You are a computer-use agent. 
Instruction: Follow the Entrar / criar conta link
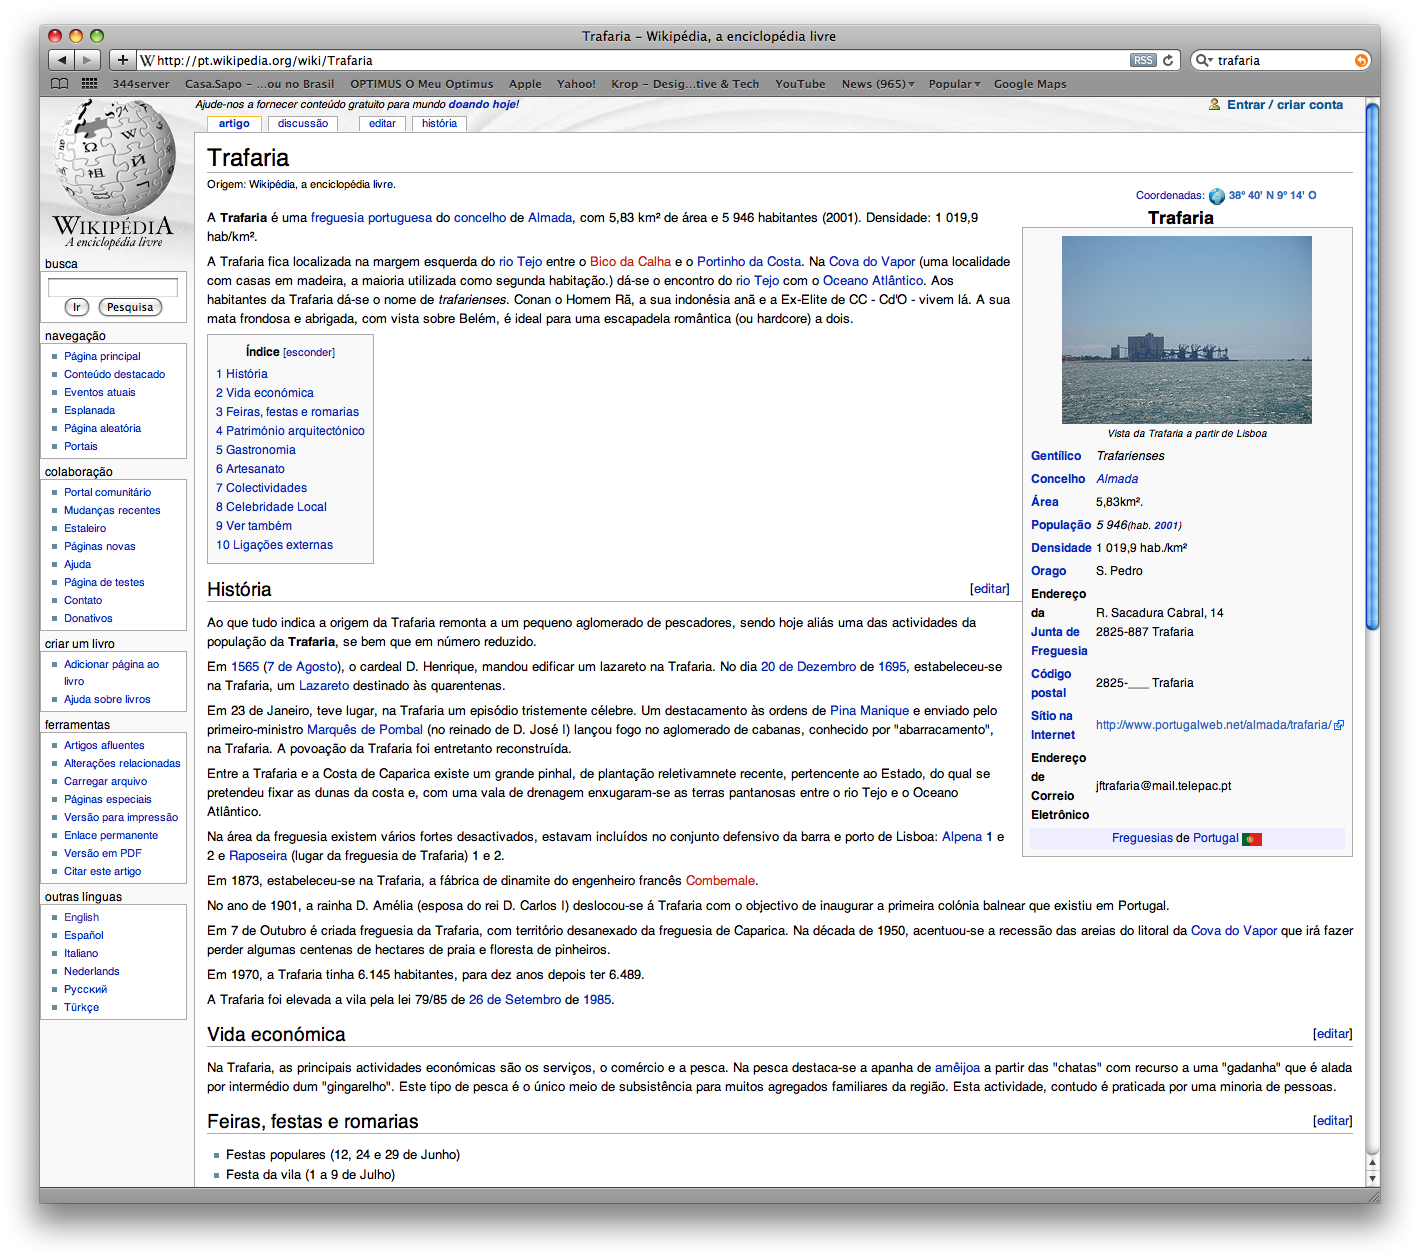[x=1285, y=104]
